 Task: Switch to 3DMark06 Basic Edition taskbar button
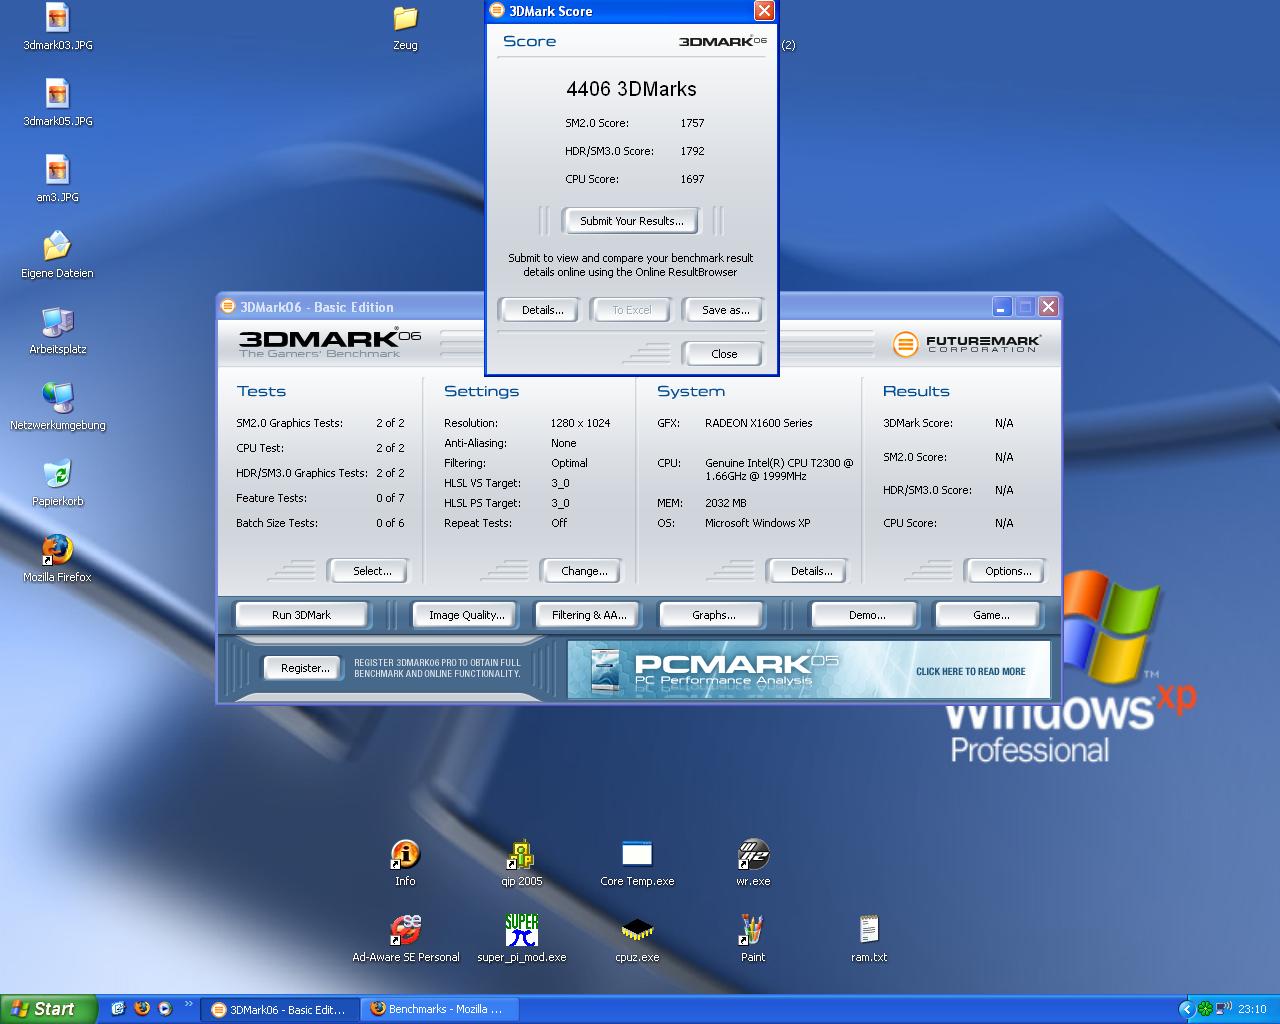tap(279, 1009)
